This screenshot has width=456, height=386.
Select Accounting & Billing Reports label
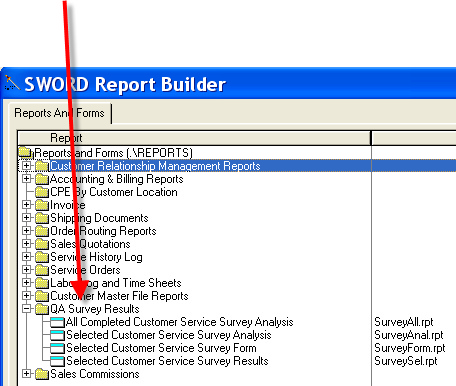click(117, 179)
